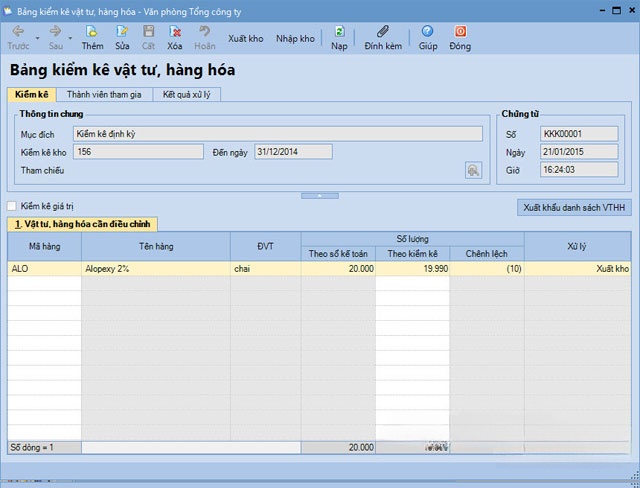Click the Theo kiểm kê column header

pos(412,254)
